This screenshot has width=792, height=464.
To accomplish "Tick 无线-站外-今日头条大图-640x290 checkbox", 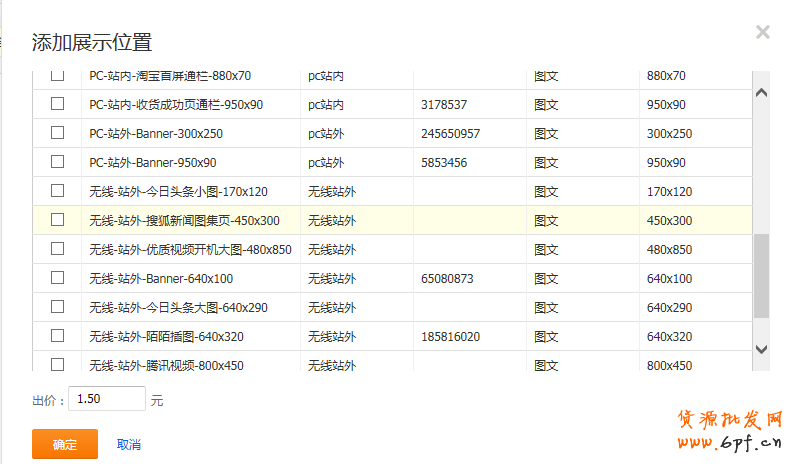I will pos(57,307).
